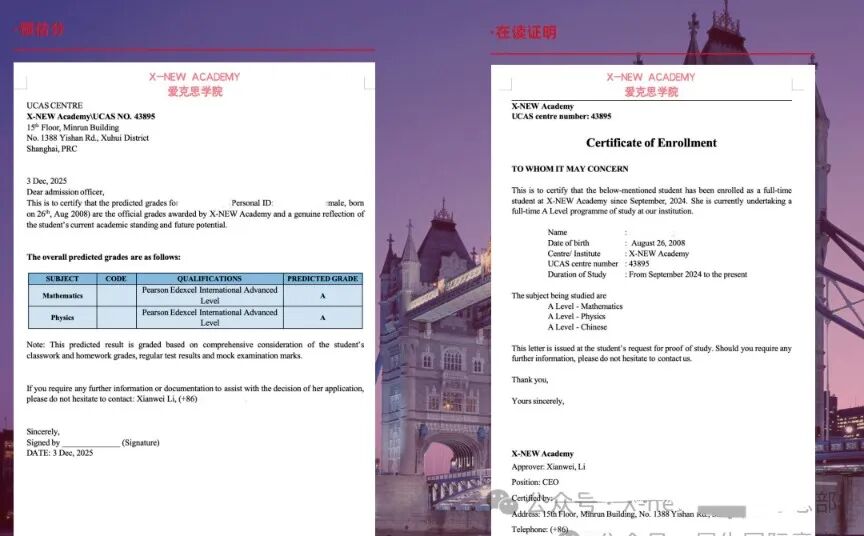
Task: Click the X-NEW ACADEMY logo on the left letter
Action: (195, 84)
